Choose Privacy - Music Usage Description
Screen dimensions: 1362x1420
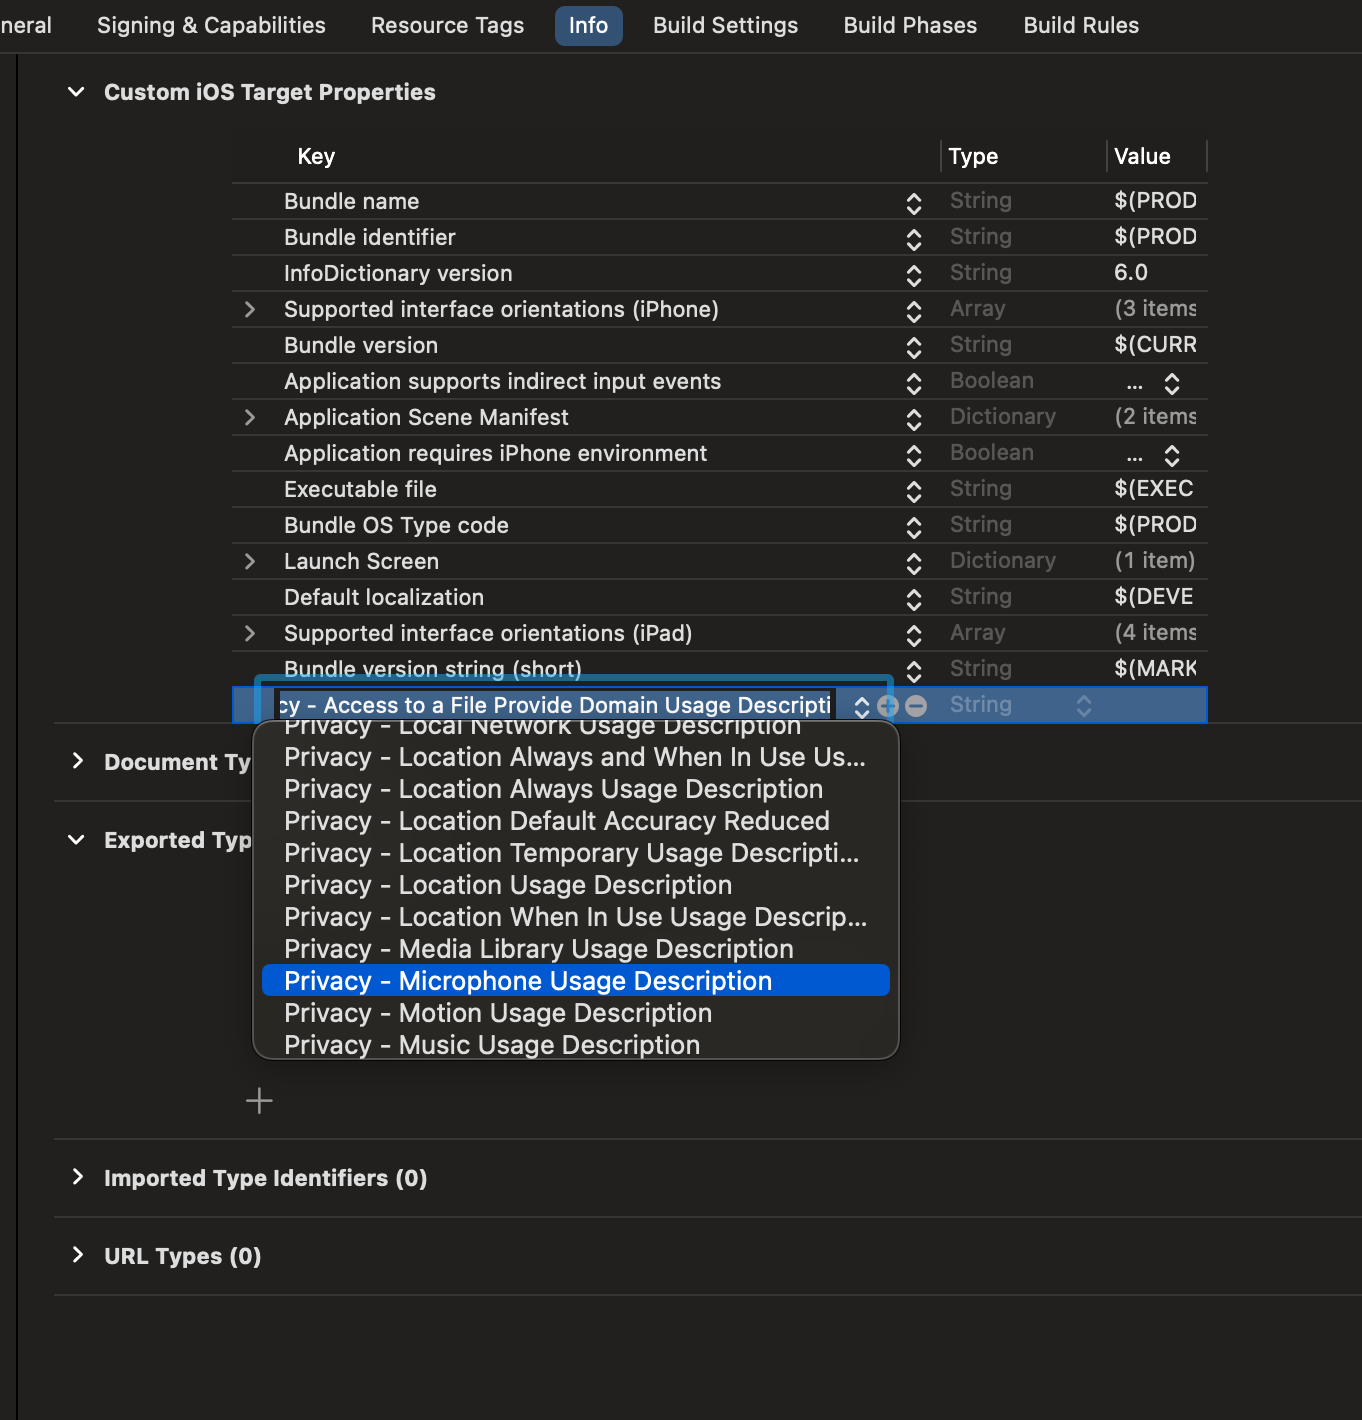[575, 1045]
